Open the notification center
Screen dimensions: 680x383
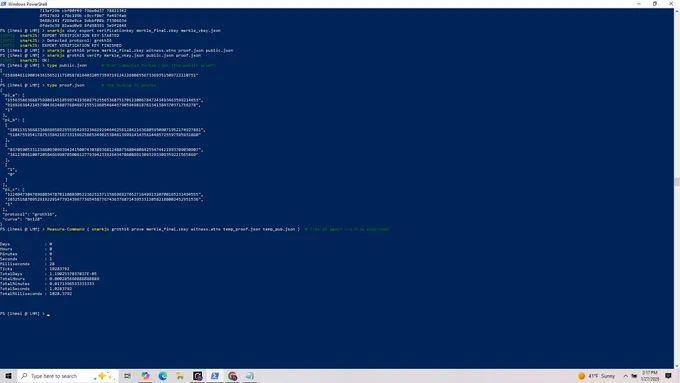(x=668, y=376)
